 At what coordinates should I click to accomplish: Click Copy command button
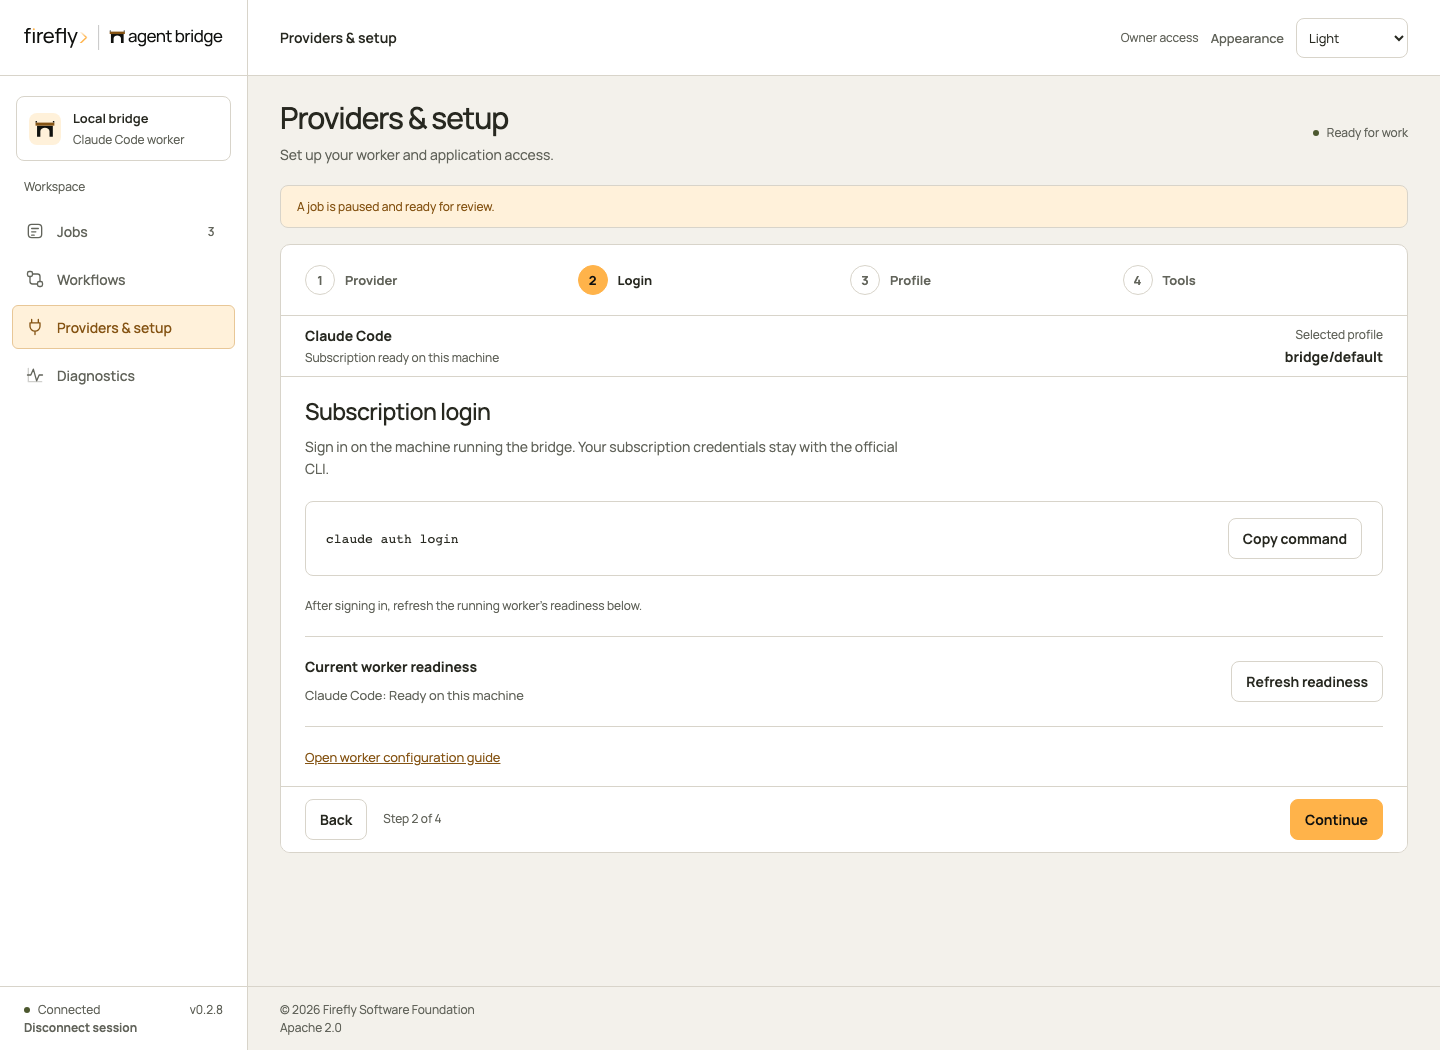(1294, 539)
